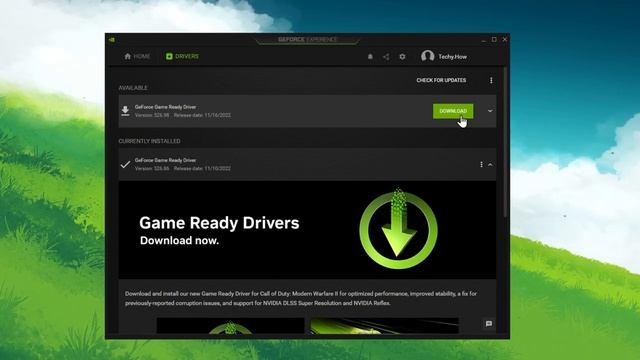The width and height of the screenshot is (640, 360).
Task: Close the GeForce Experience window
Action: coord(505,40)
